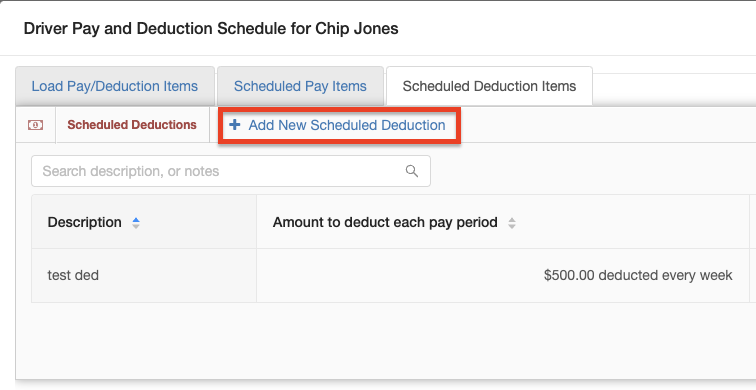Image resolution: width=756 pixels, height=390 pixels.
Task: Select the red Scheduled Deductions sub-tab
Action: (132, 125)
